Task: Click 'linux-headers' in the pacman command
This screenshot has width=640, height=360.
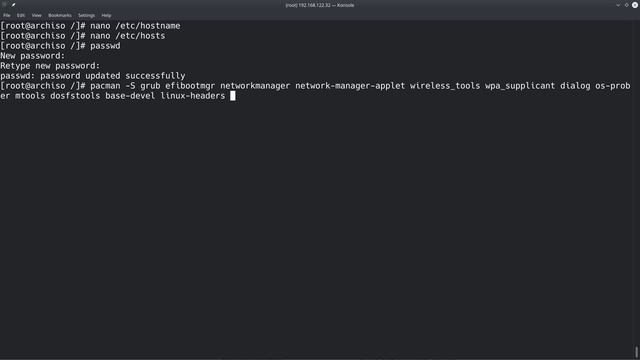Action: click(x=193, y=96)
